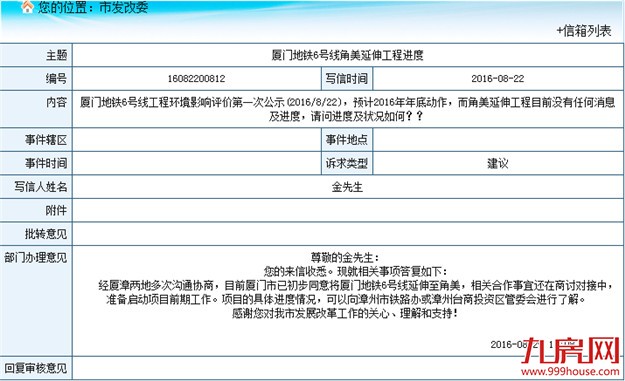Viewport: 625px width, 381px height.
Task: Click the 附件 row label
Action: tap(56, 210)
